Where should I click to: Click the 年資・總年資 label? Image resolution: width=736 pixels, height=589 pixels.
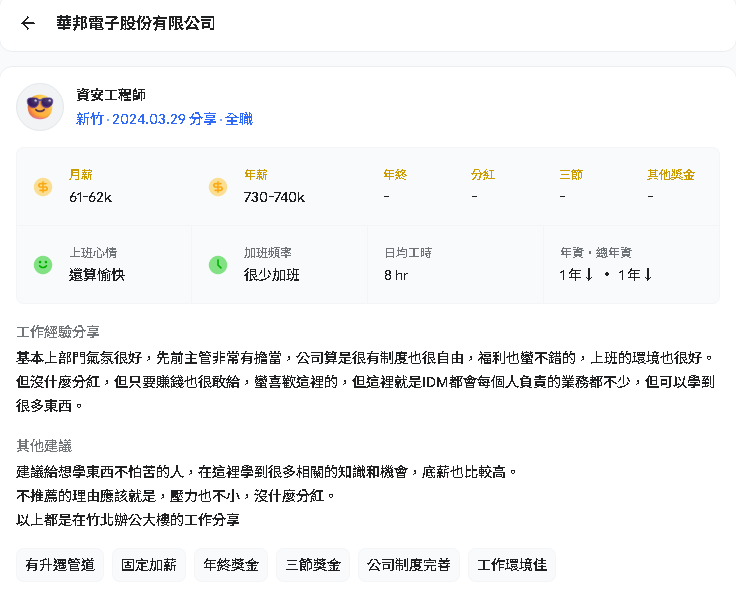pyautogui.click(x=596, y=252)
